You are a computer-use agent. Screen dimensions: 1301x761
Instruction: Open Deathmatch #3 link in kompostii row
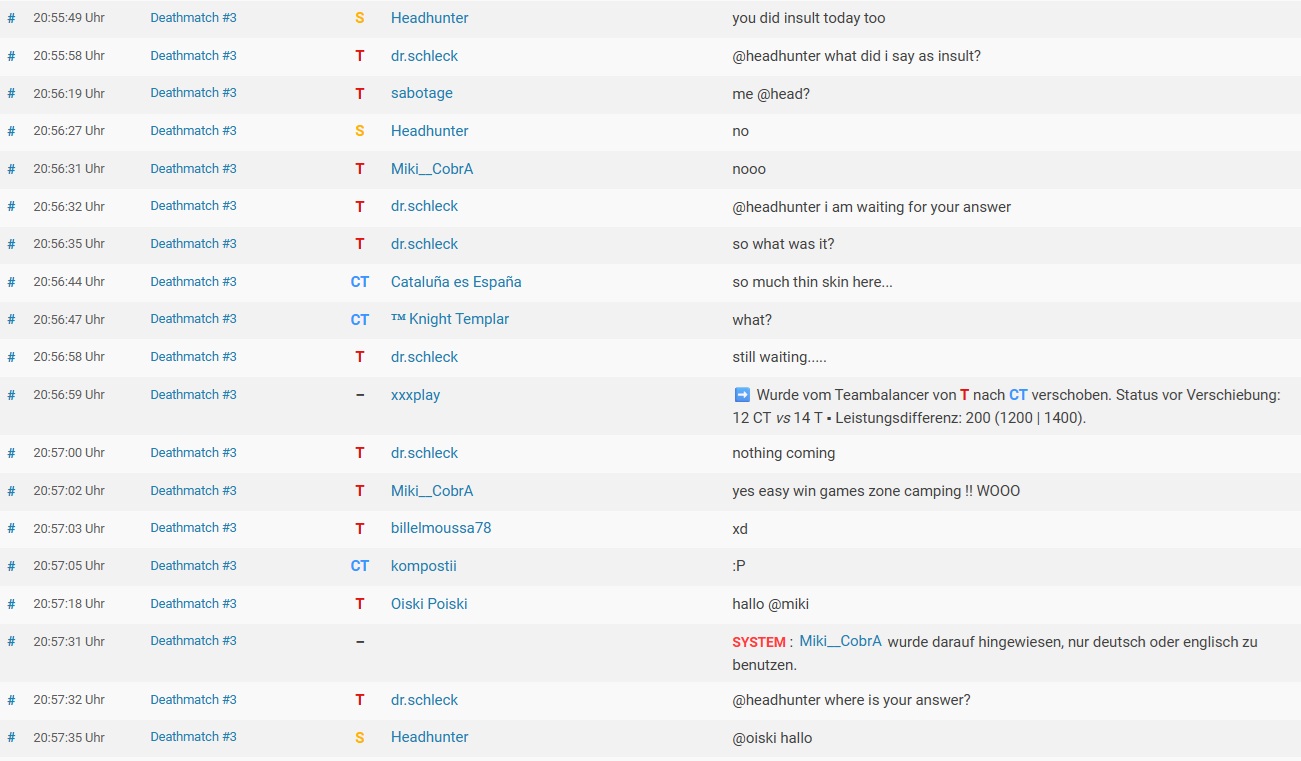click(x=193, y=566)
